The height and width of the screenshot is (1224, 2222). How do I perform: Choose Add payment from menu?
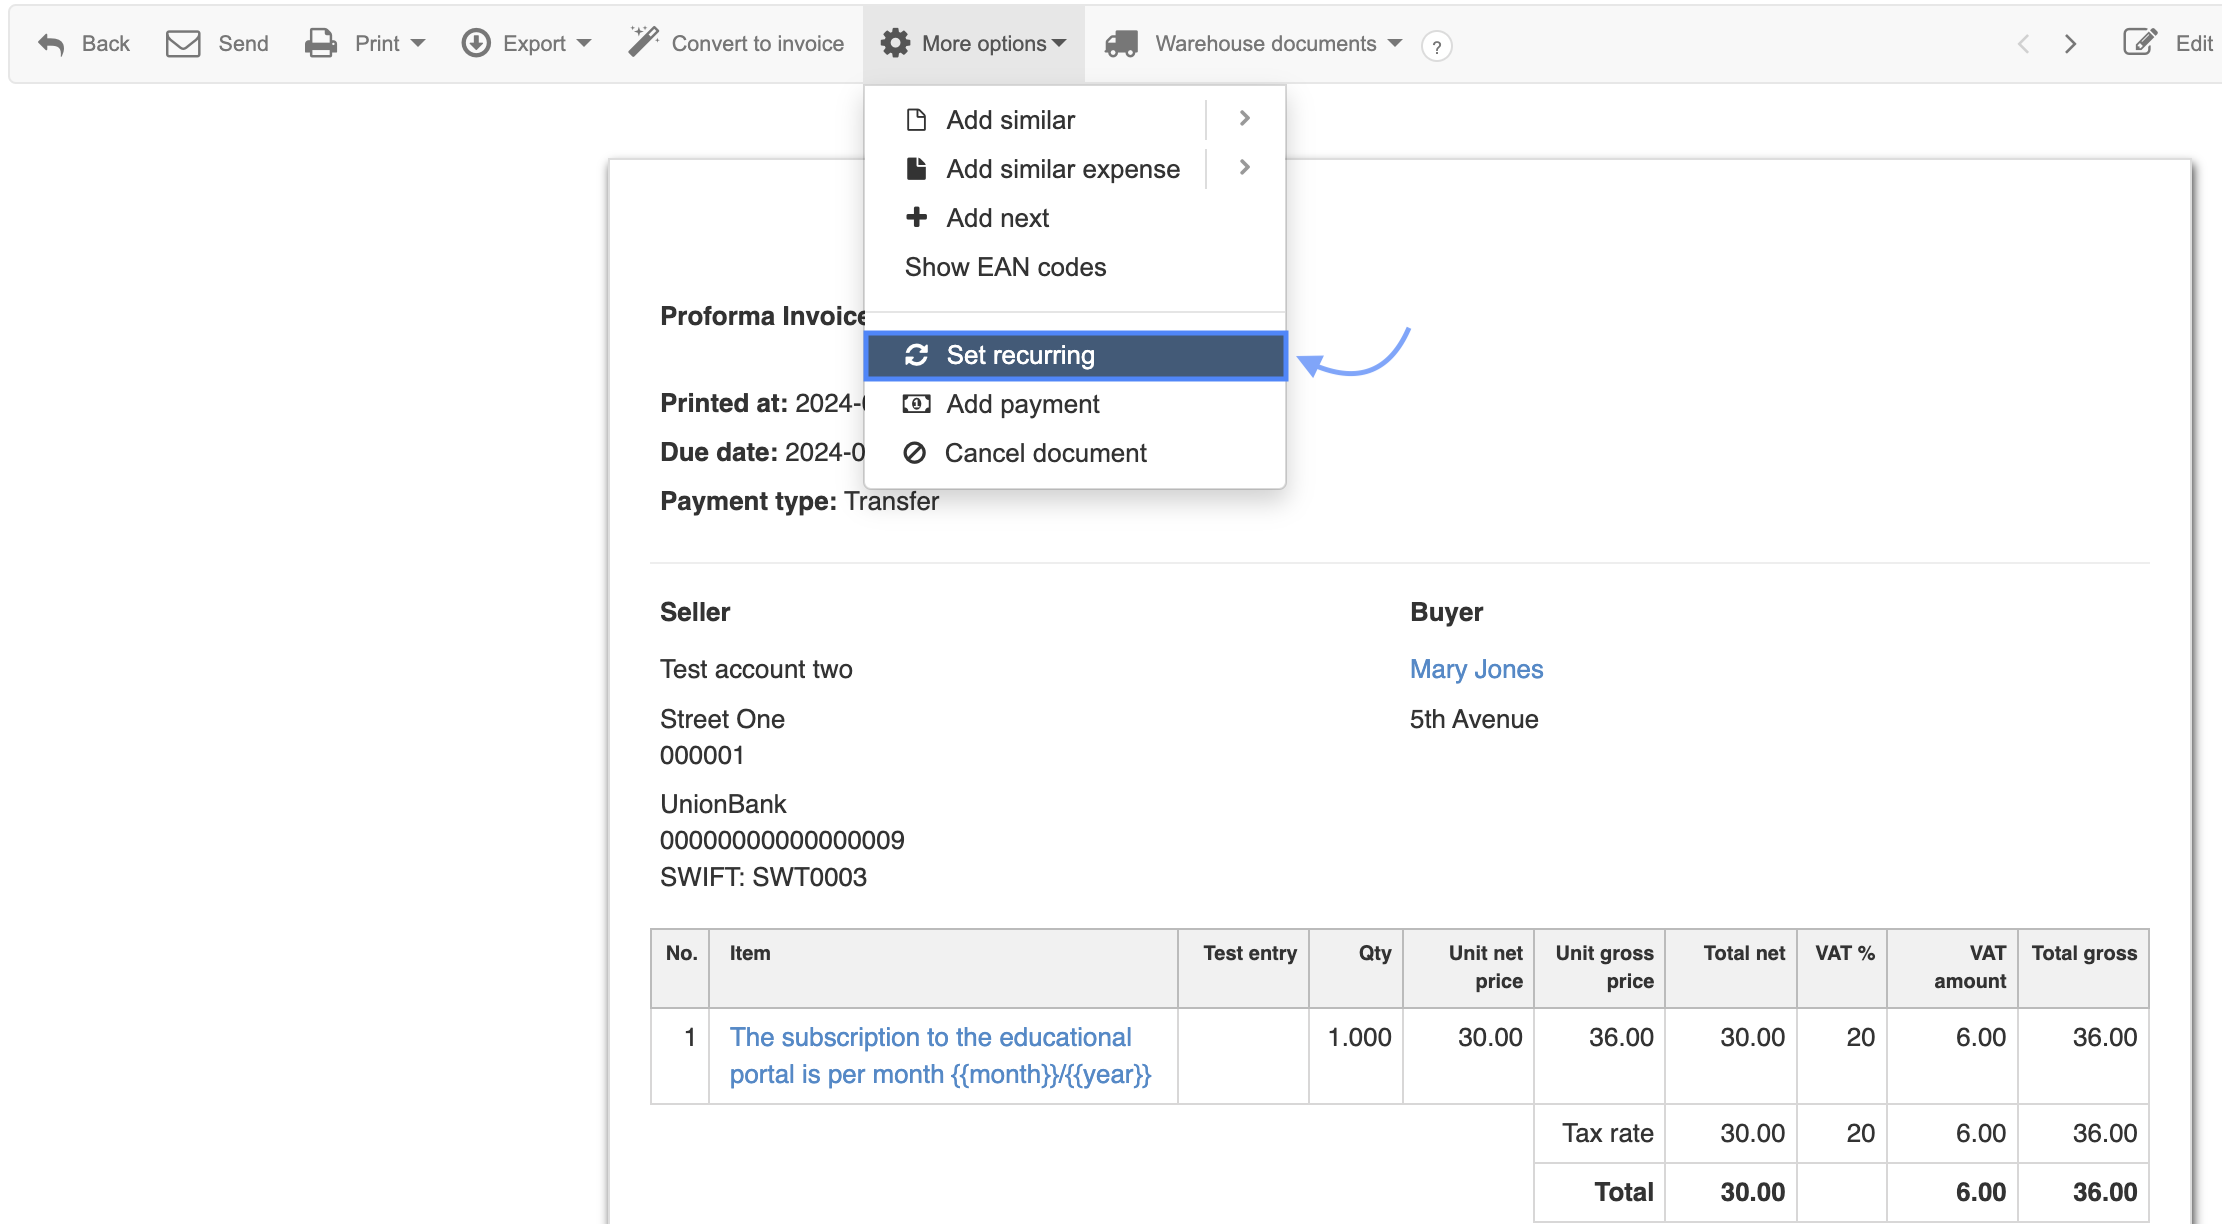click(1022, 404)
